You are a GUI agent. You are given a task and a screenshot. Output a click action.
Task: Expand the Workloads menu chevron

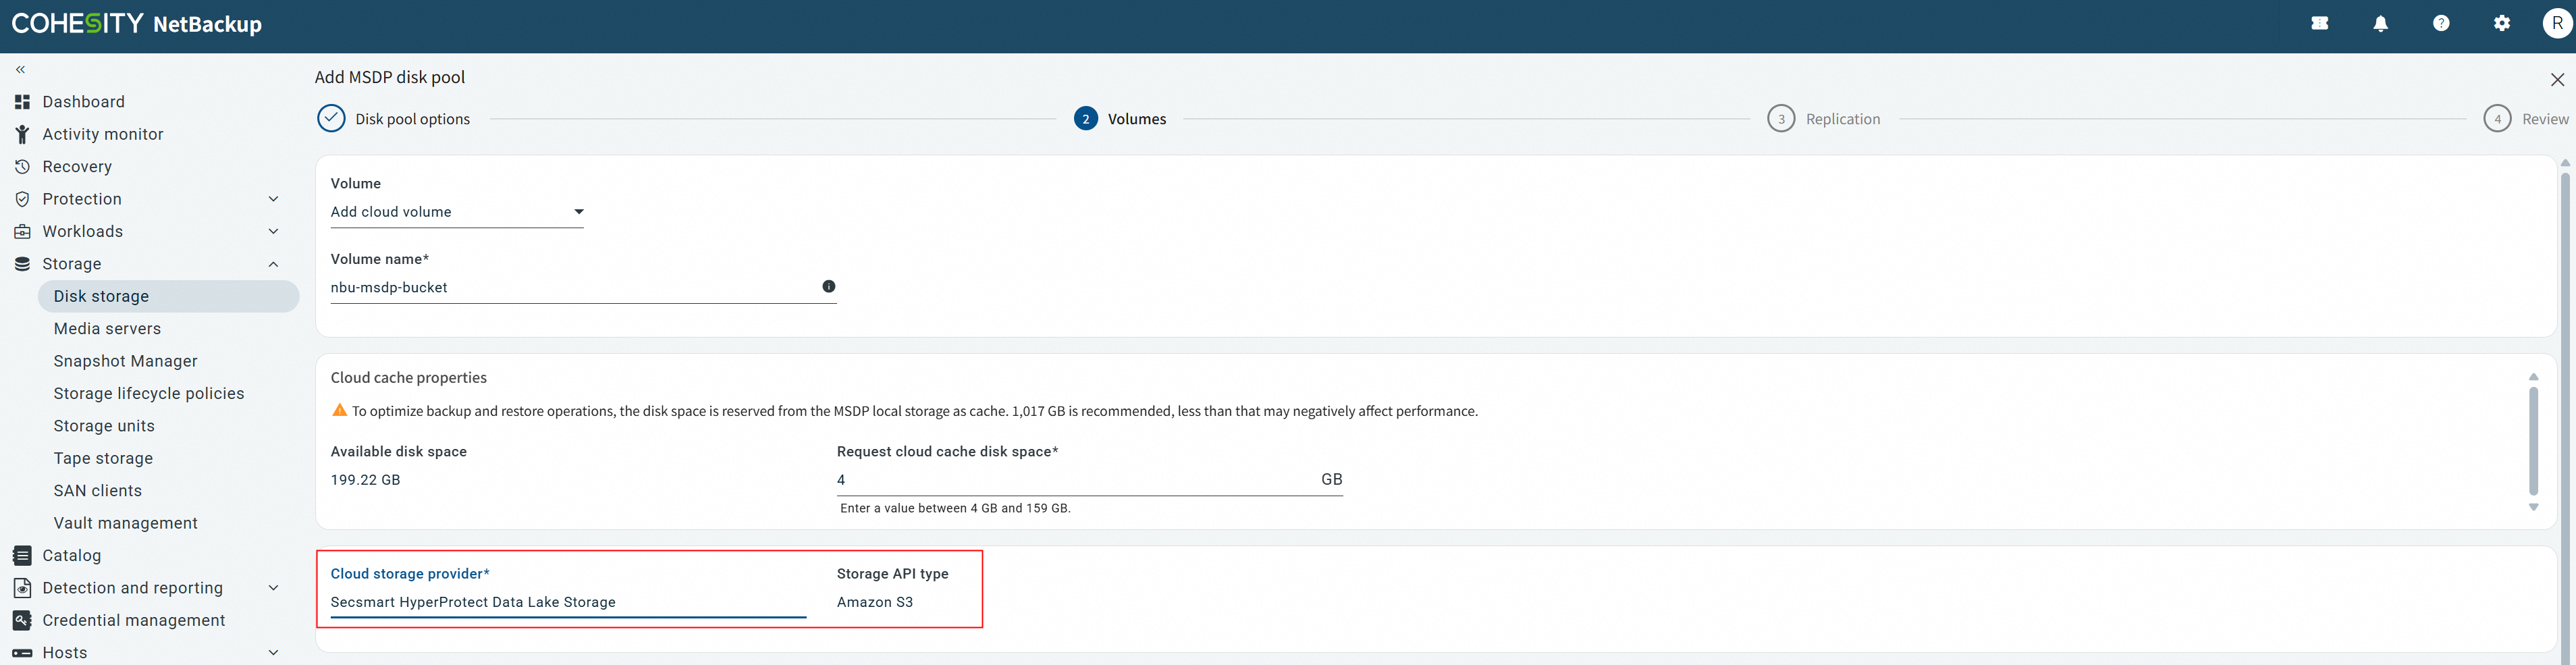274,232
